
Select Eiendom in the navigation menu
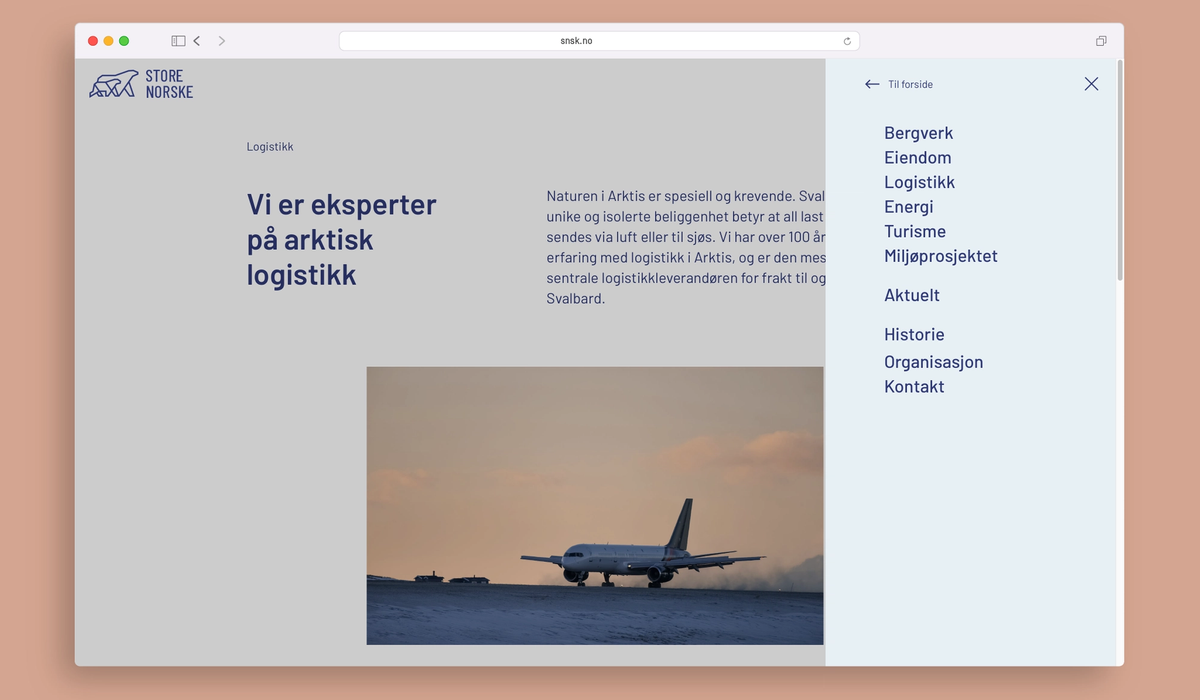coord(917,157)
